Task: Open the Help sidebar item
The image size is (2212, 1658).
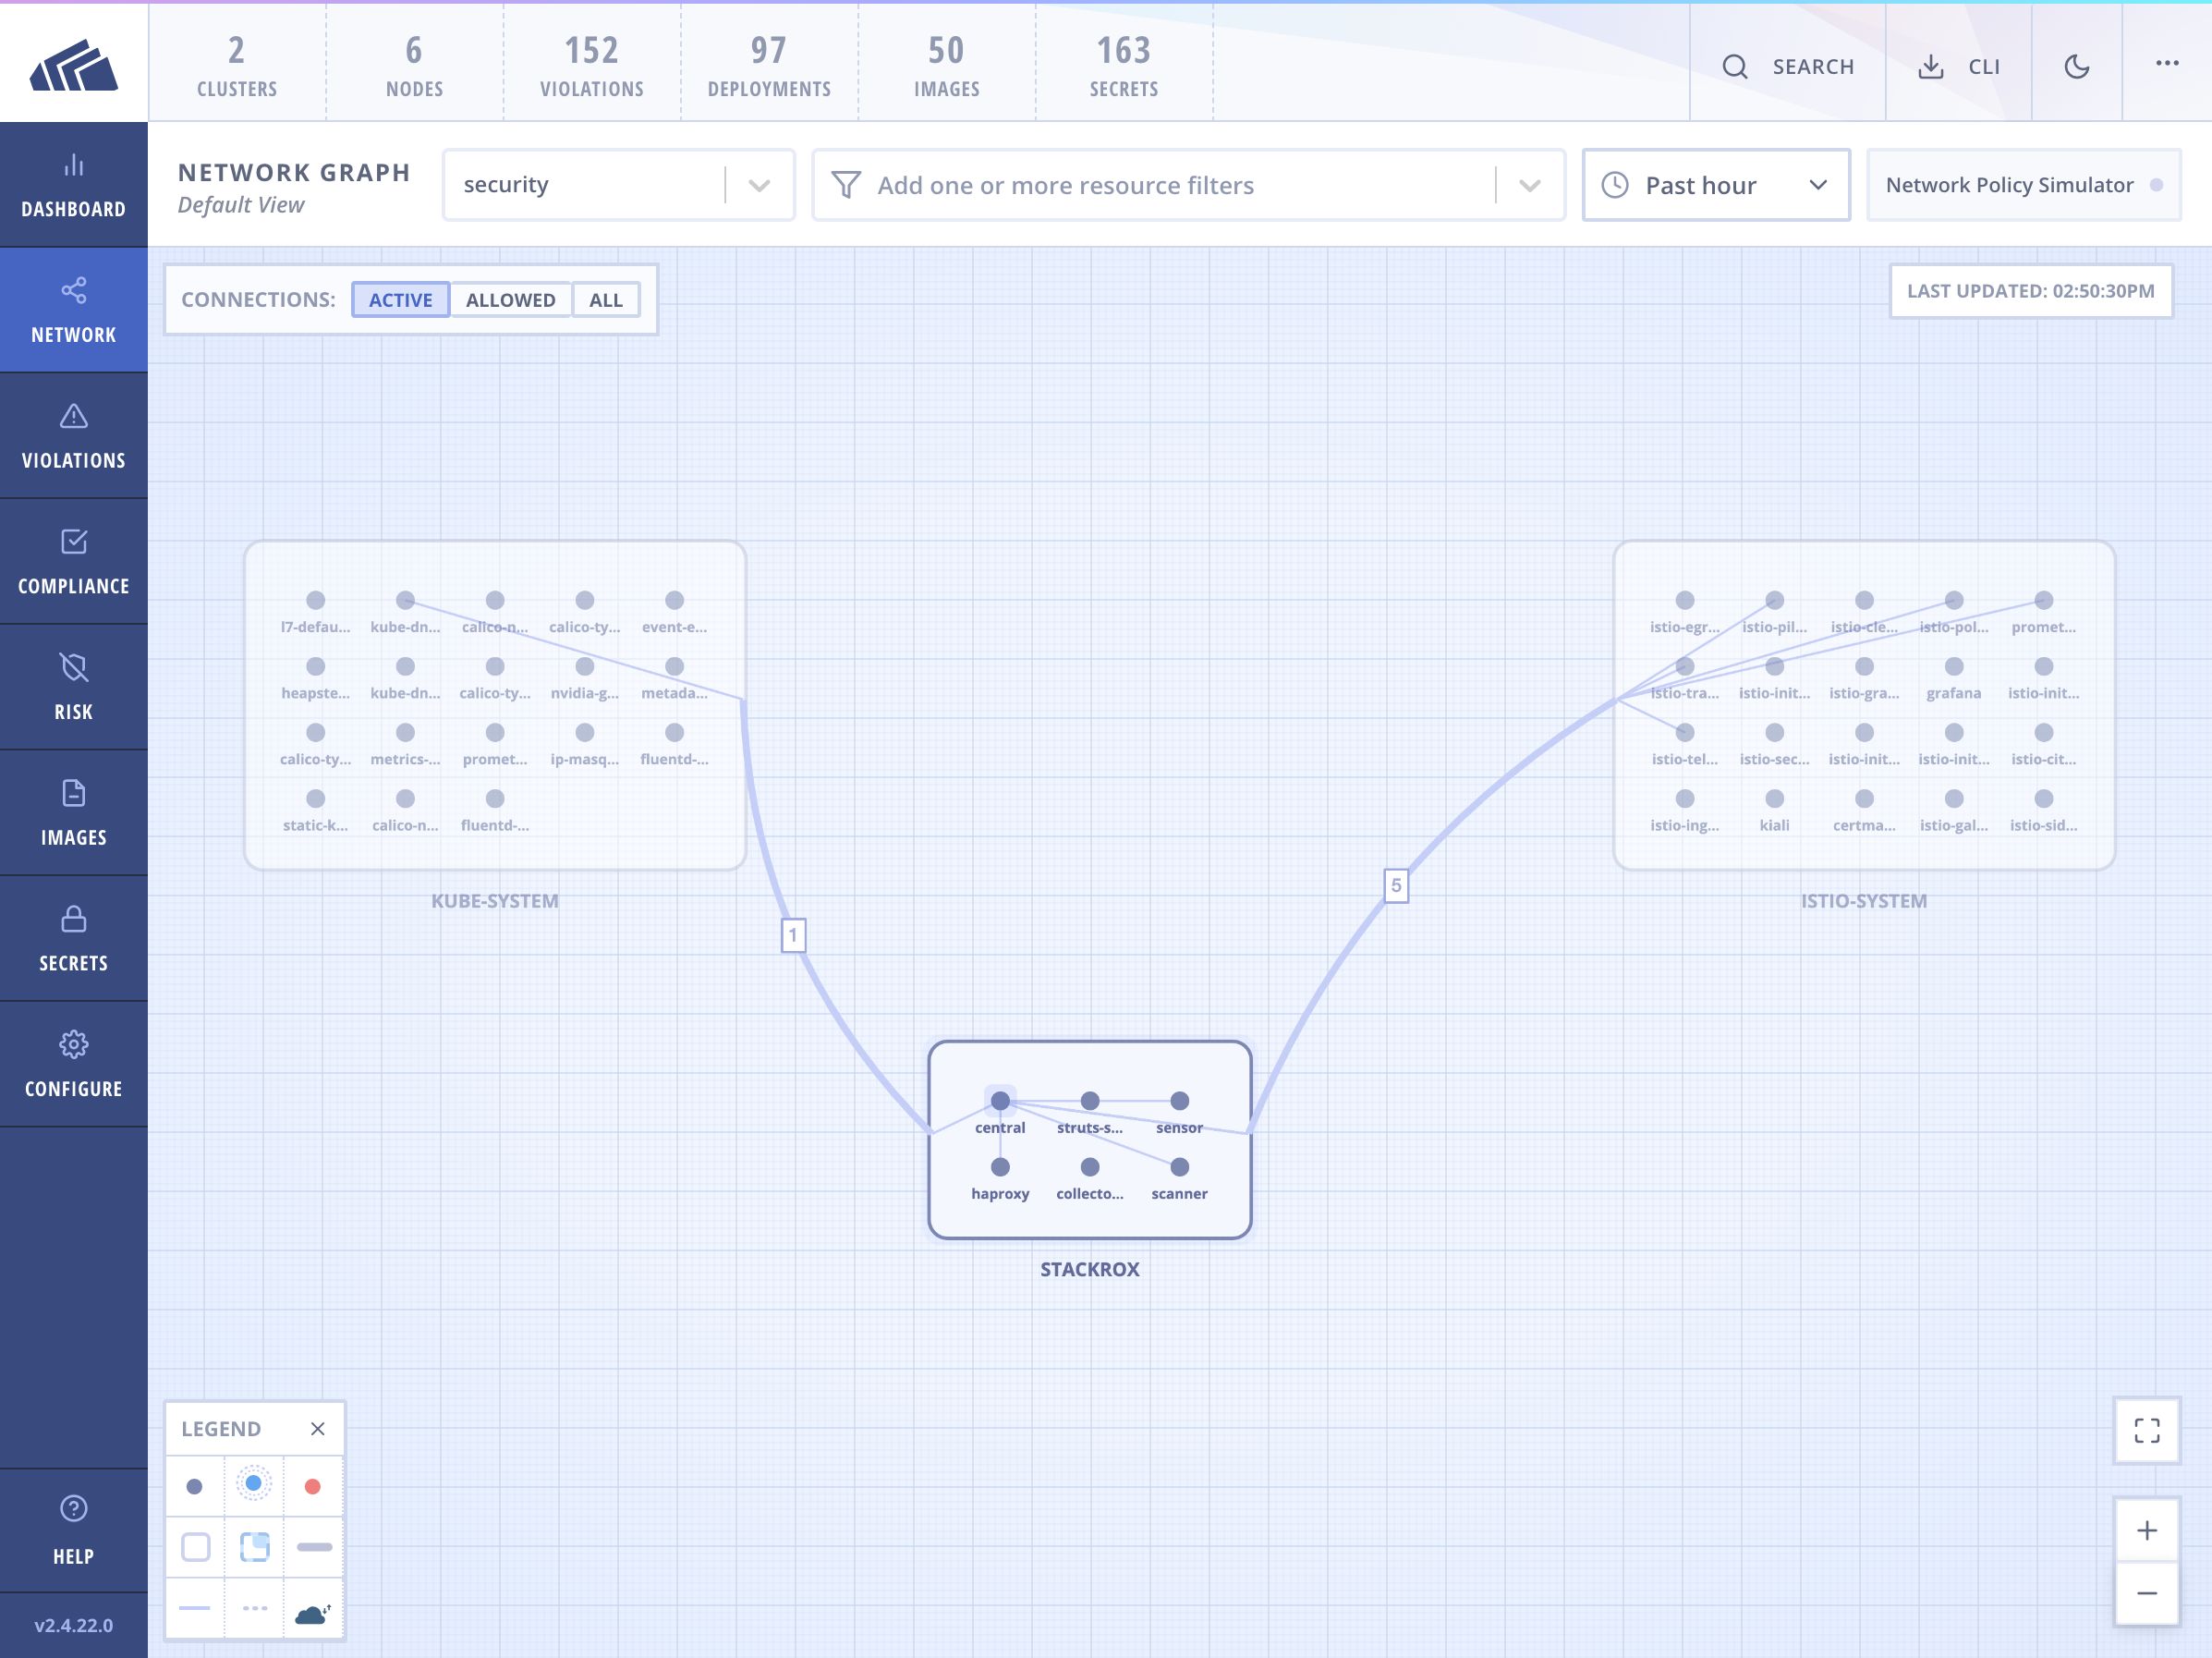Action: tap(74, 1530)
